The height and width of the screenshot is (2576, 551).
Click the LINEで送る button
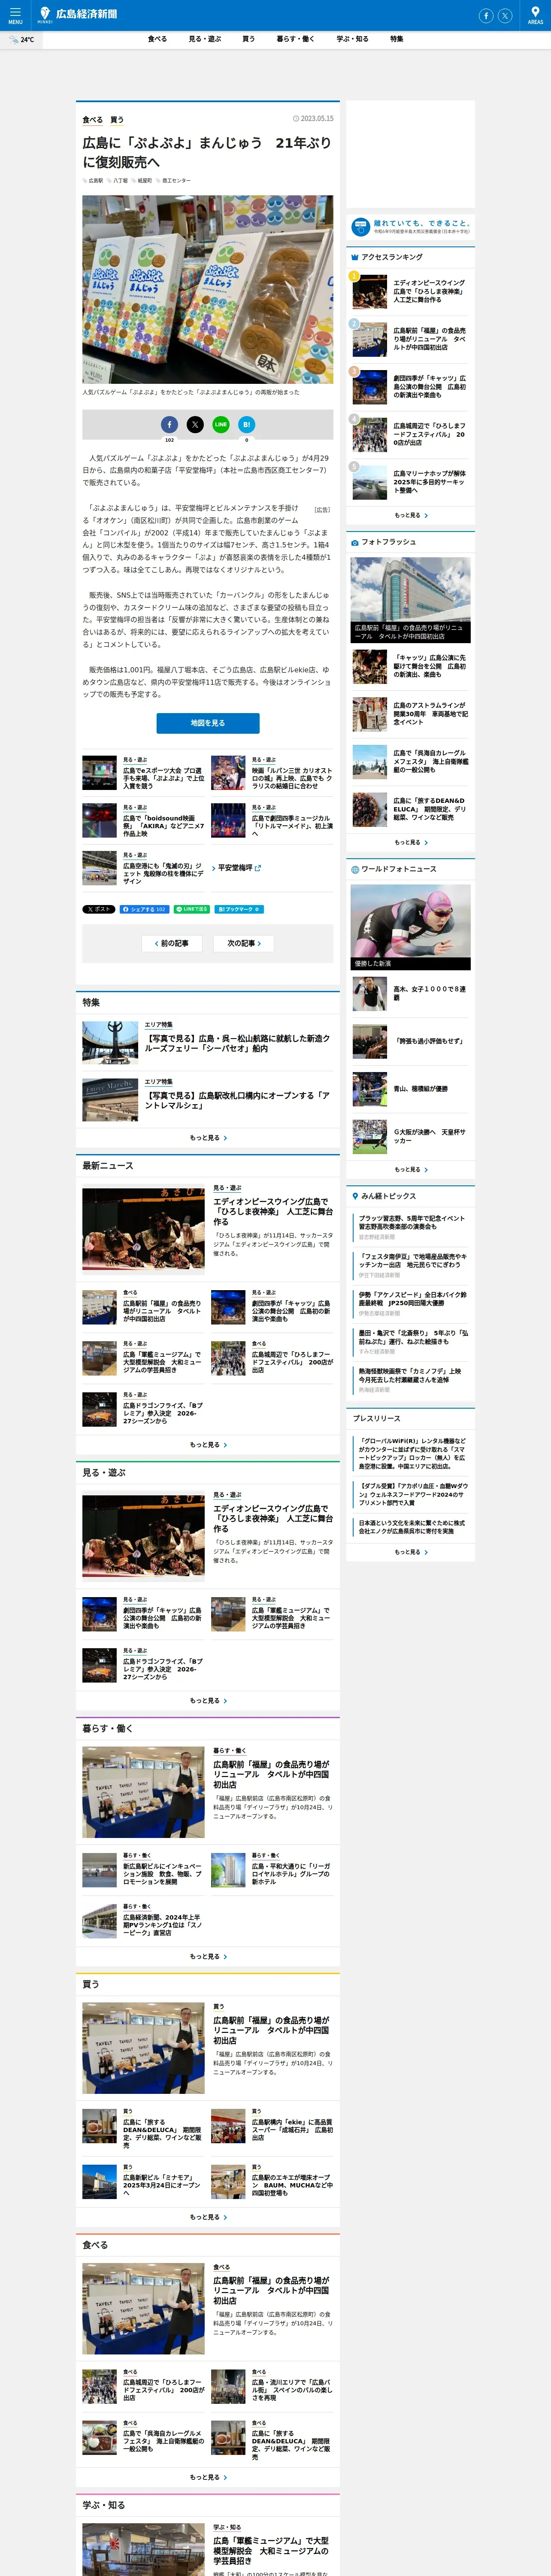192,909
